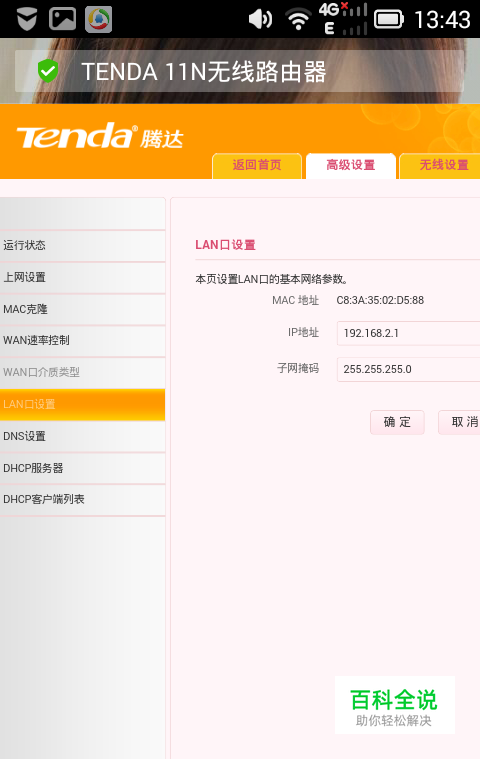Tap the volume speaker status icon
480x759 pixels.
(x=260, y=19)
